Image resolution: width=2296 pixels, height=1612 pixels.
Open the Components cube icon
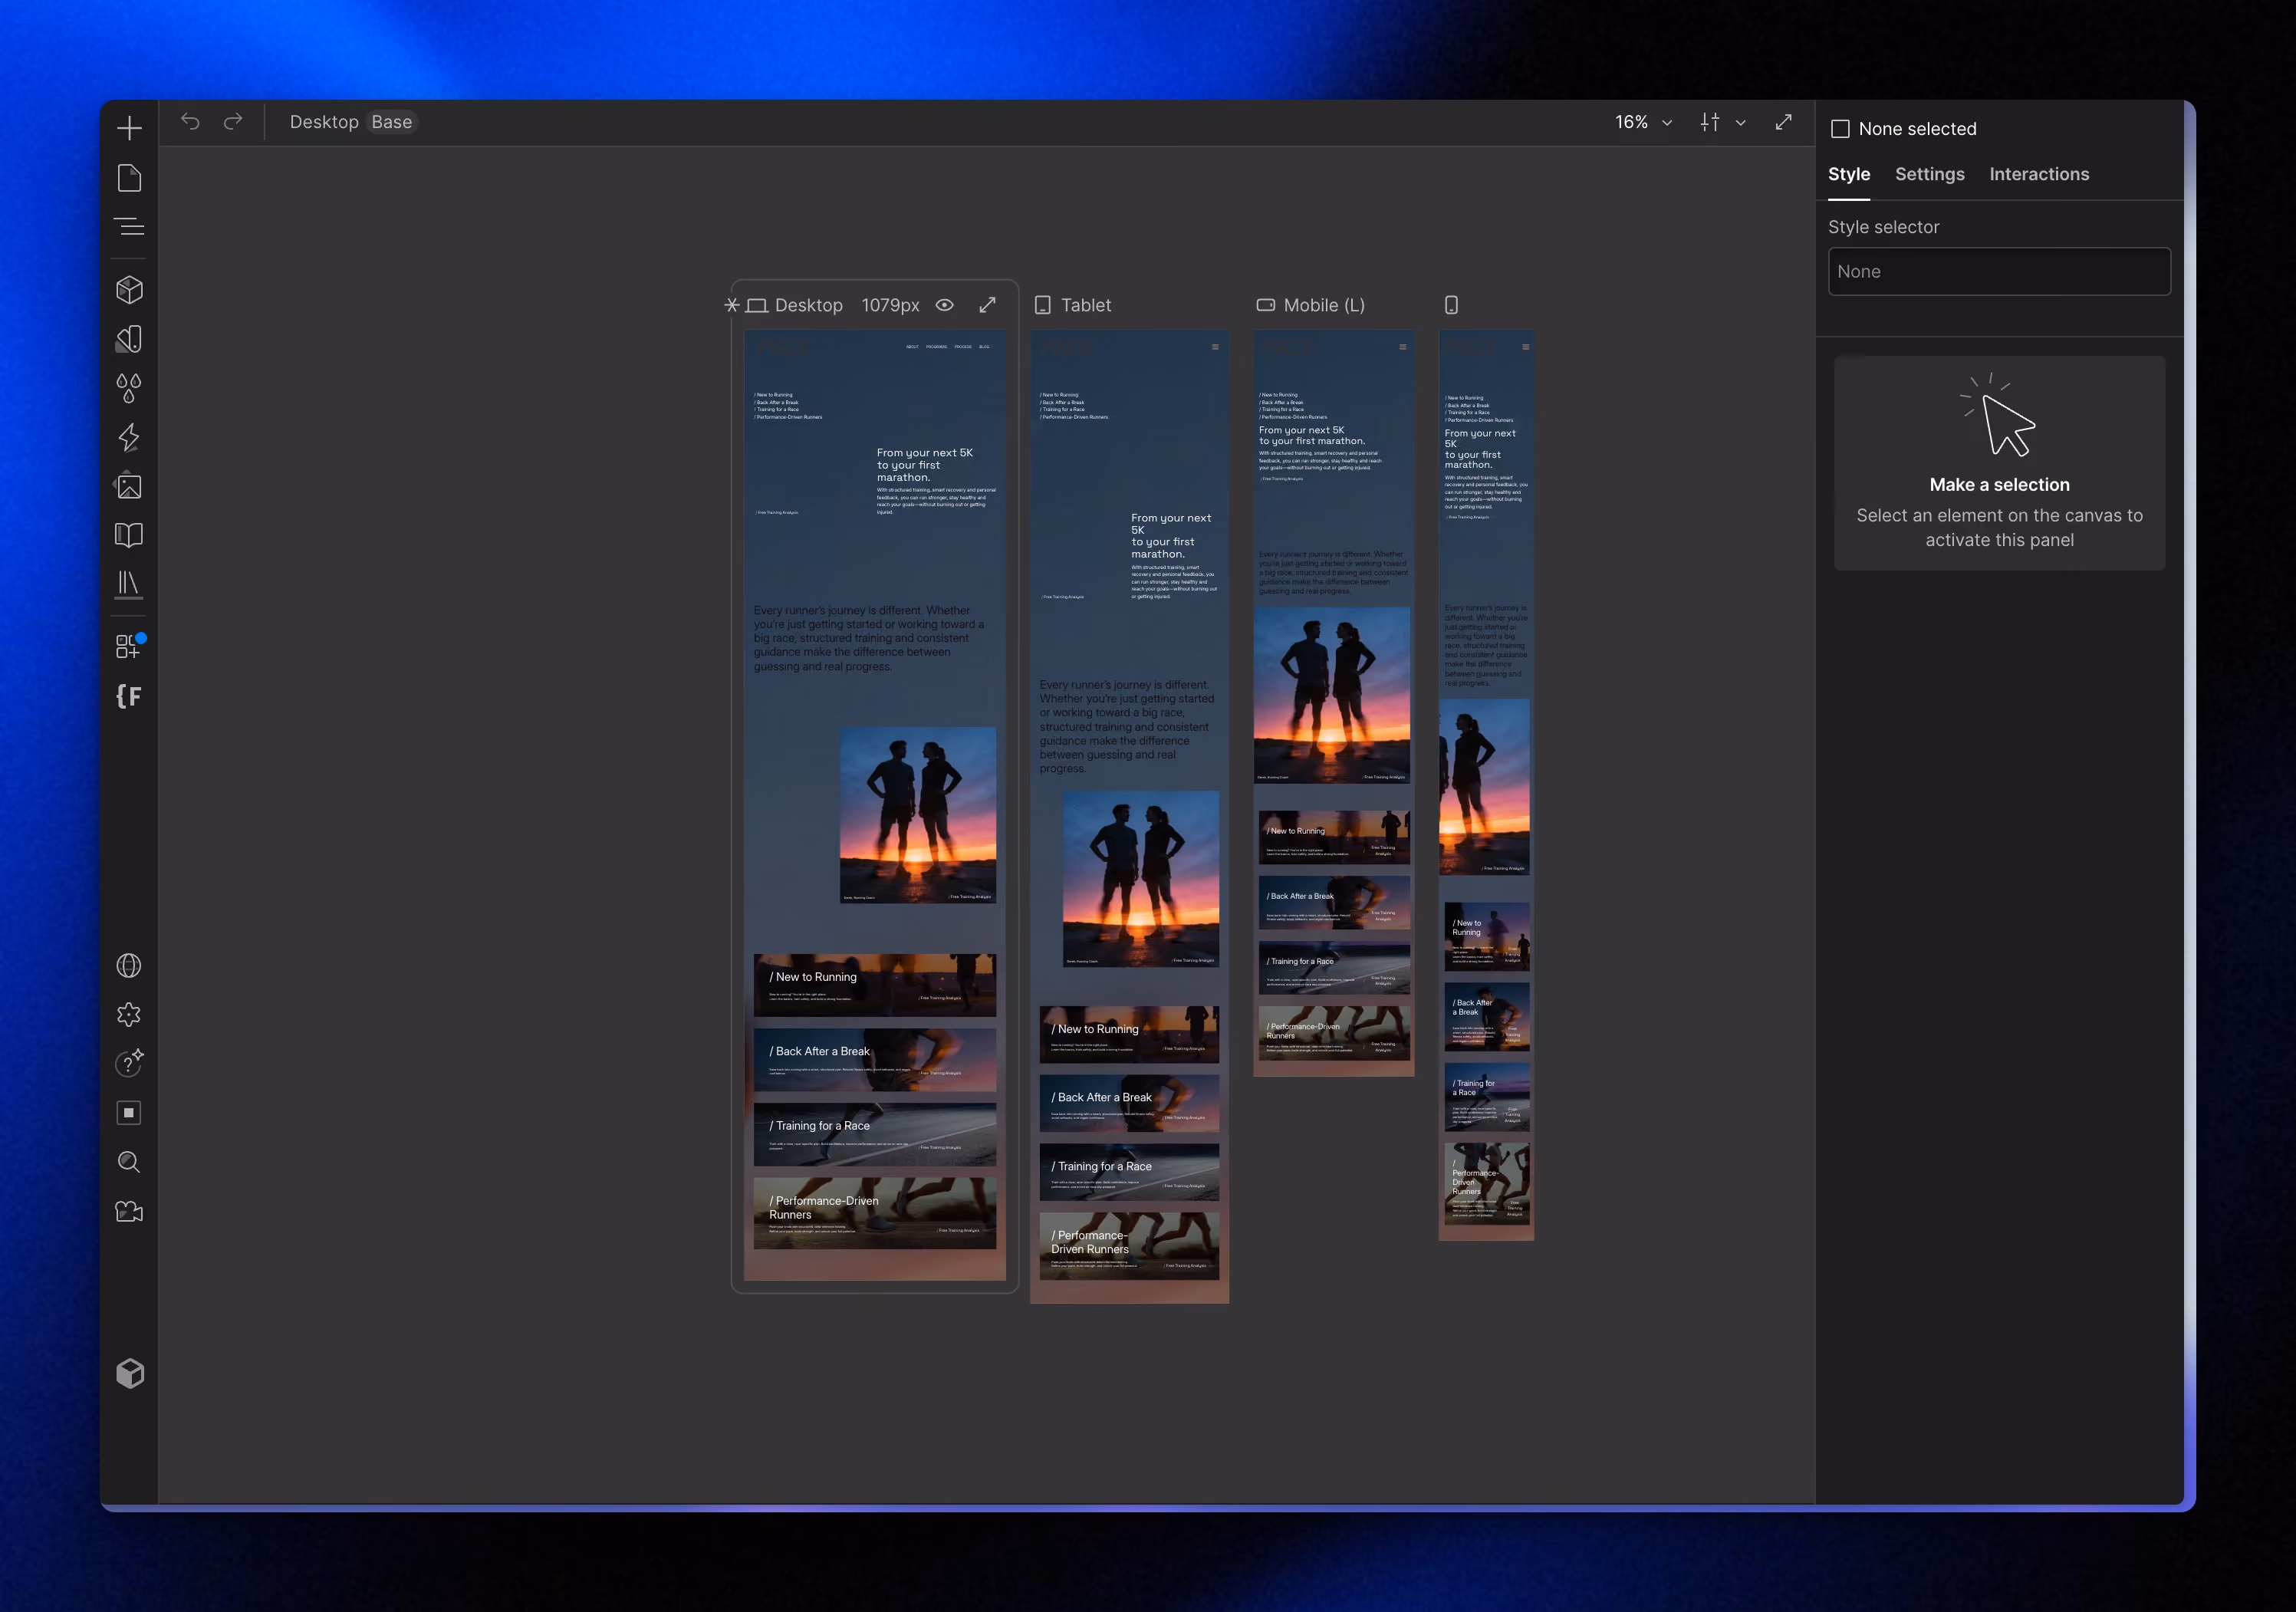[x=129, y=290]
